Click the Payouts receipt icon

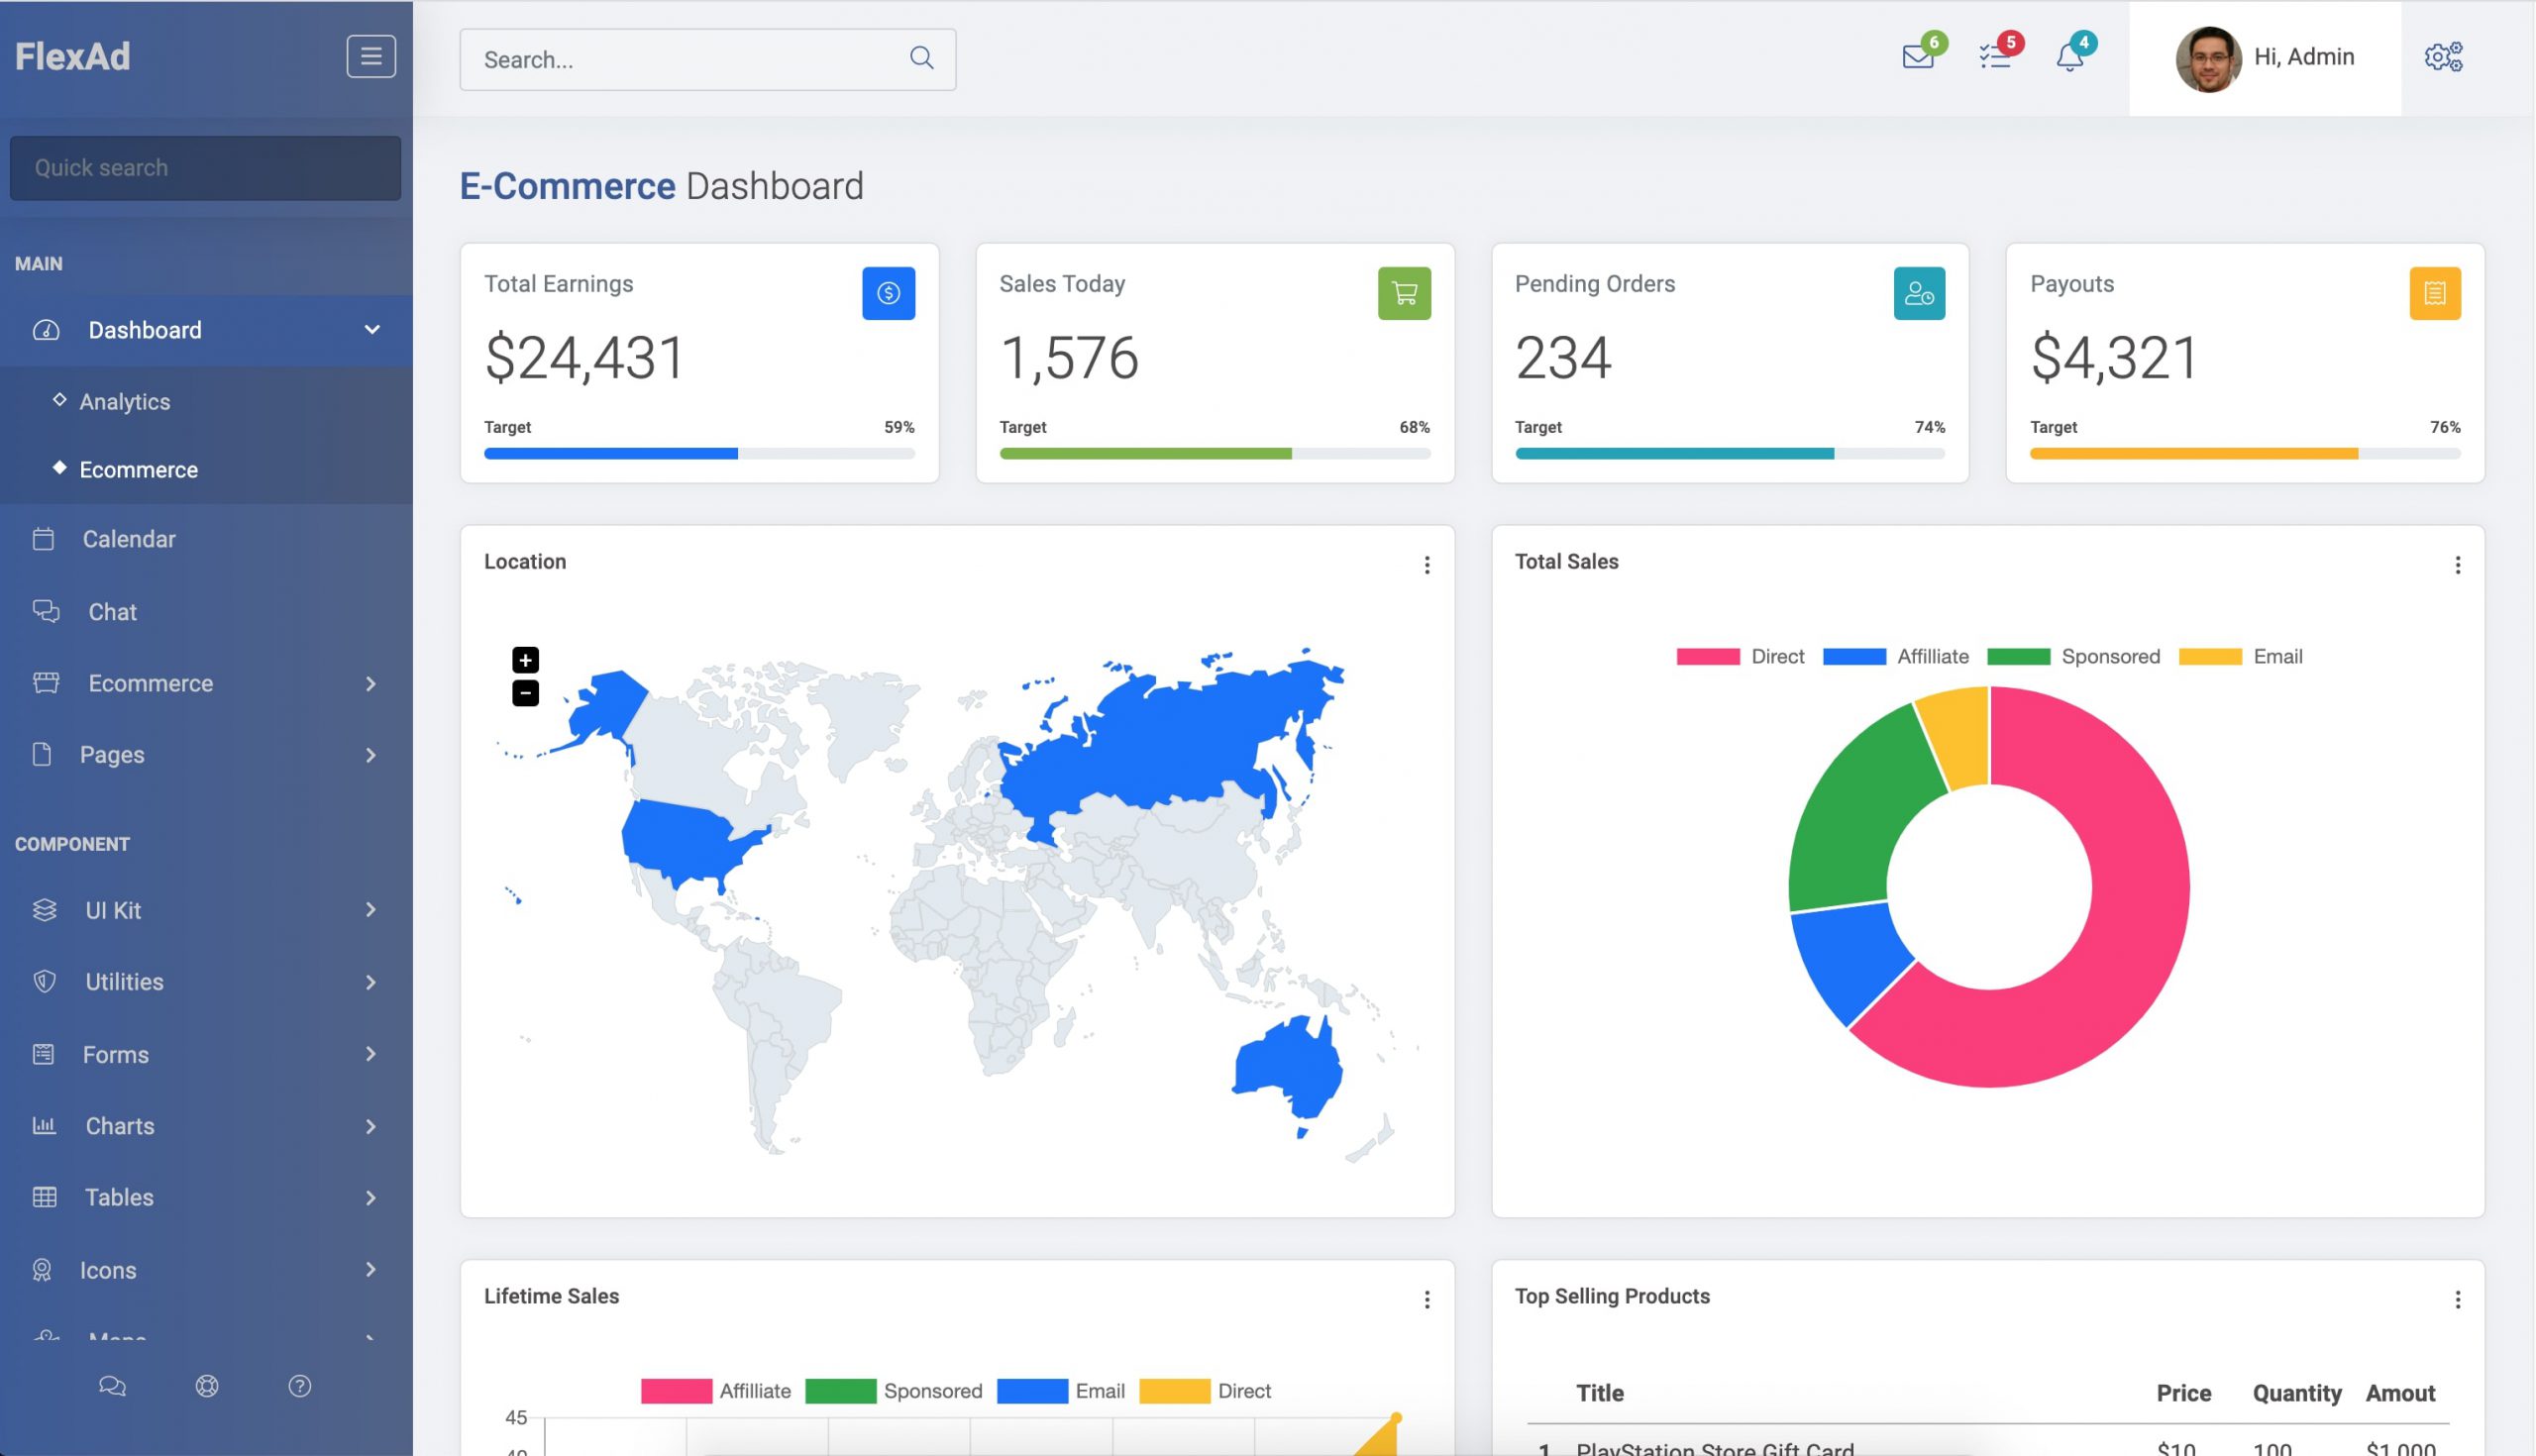(2435, 293)
